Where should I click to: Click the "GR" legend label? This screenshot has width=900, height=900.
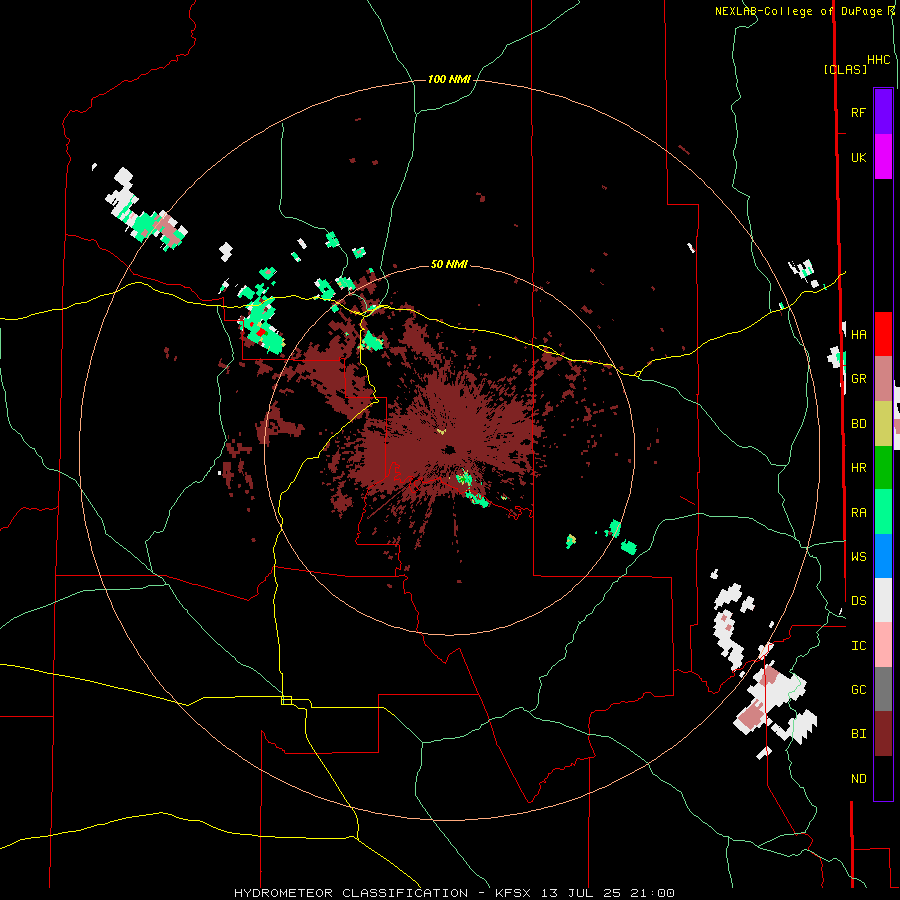859,379
